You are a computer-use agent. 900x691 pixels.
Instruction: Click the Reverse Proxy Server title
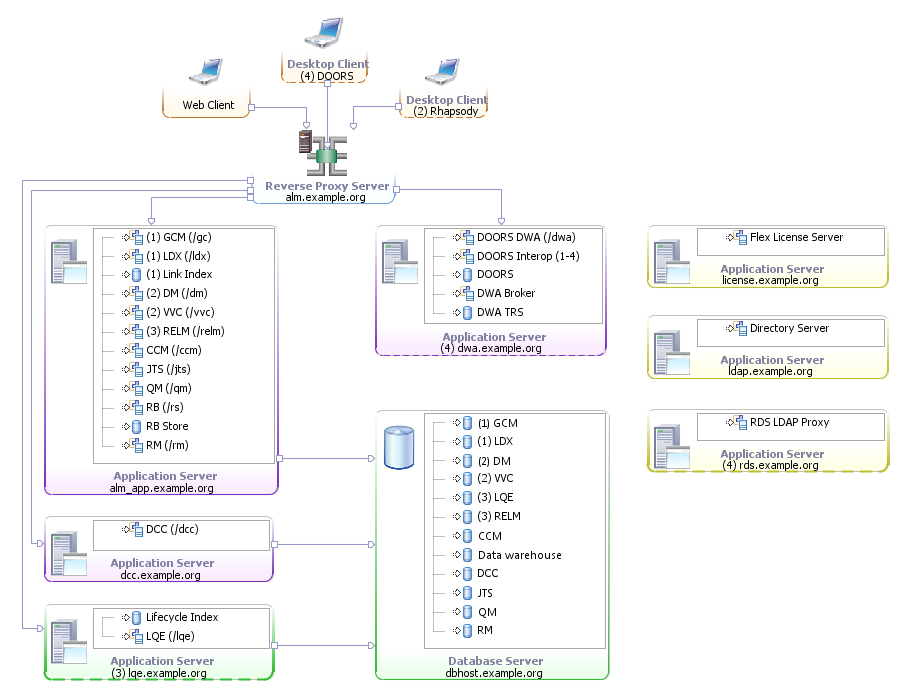pyautogui.click(x=327, y=186)
